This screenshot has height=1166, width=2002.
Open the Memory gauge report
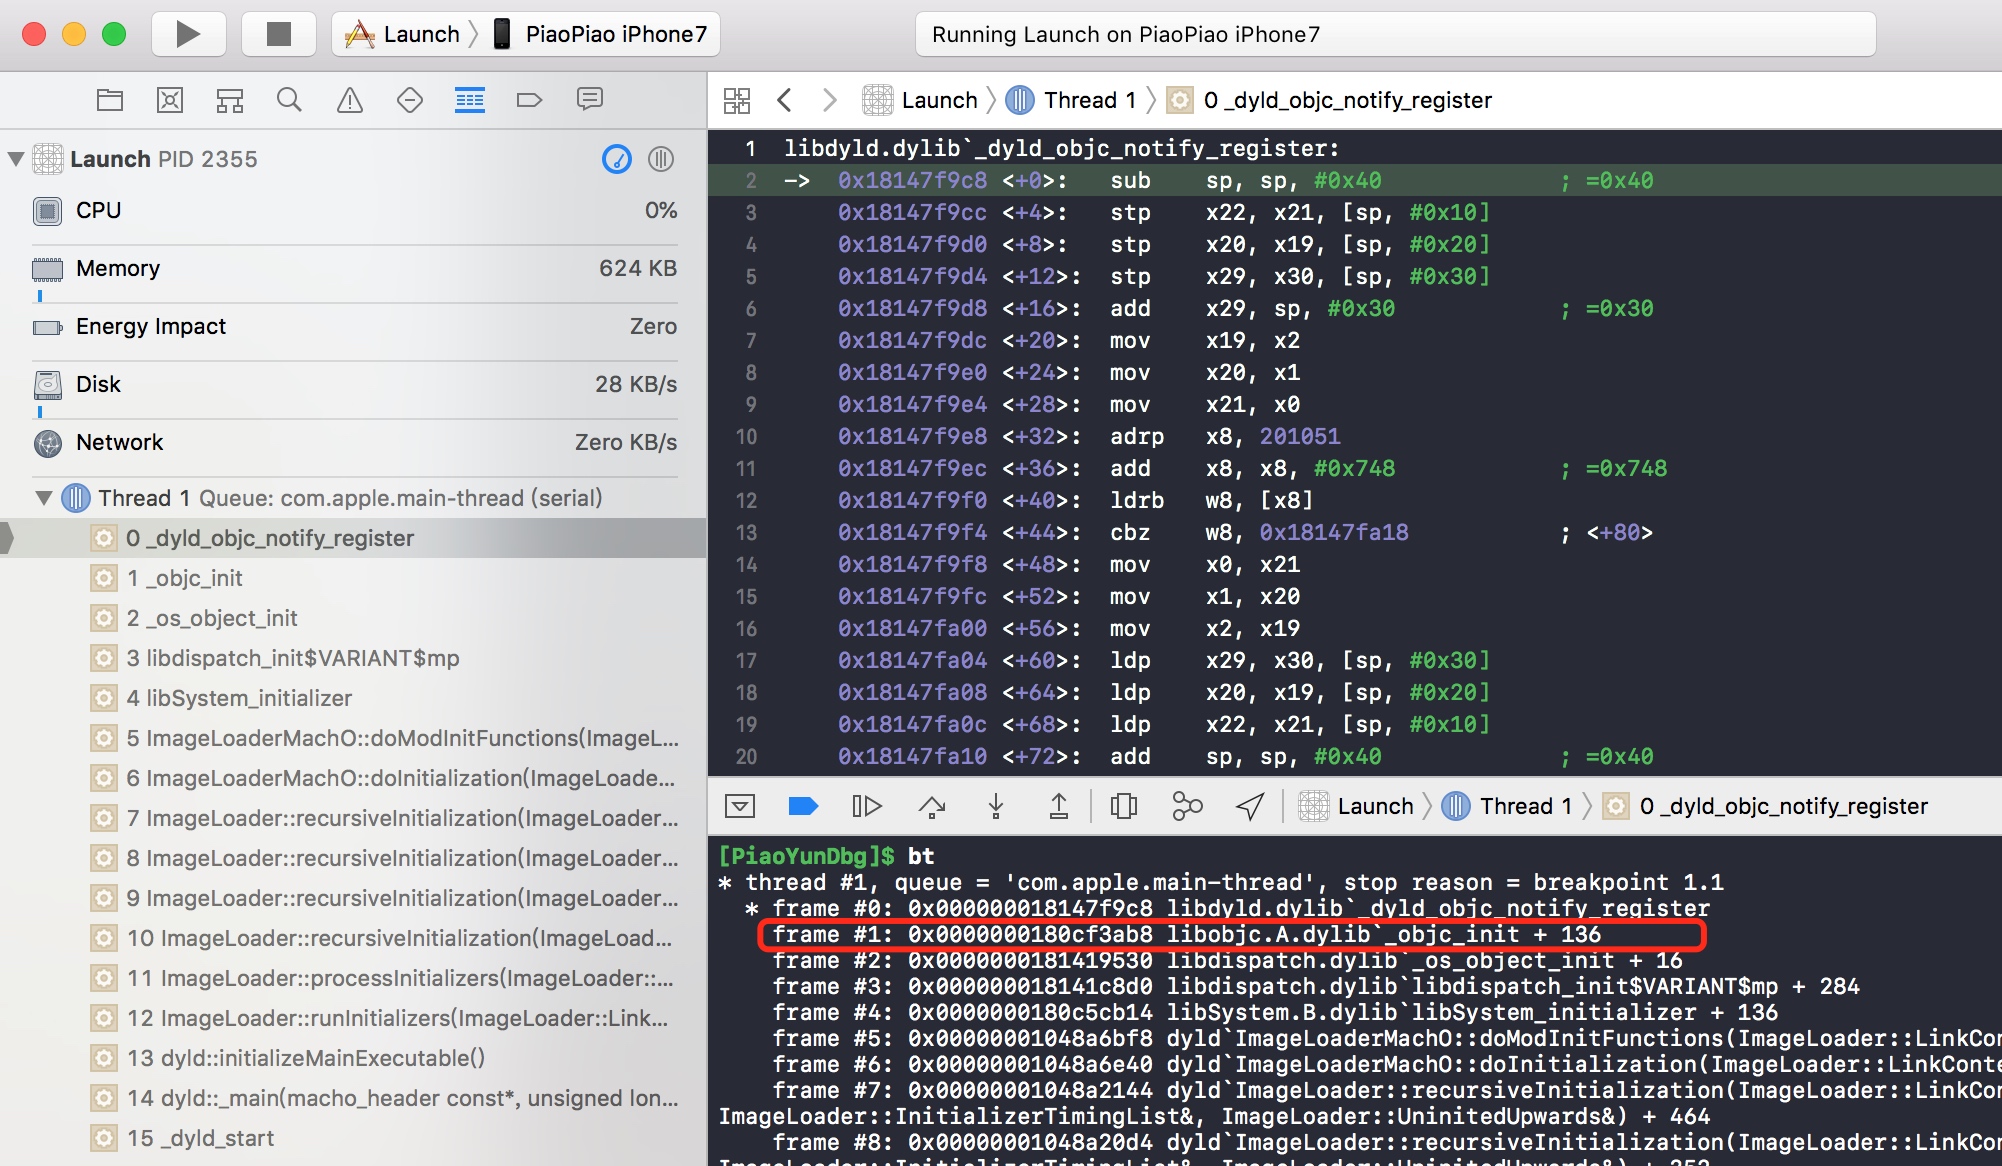354,268
